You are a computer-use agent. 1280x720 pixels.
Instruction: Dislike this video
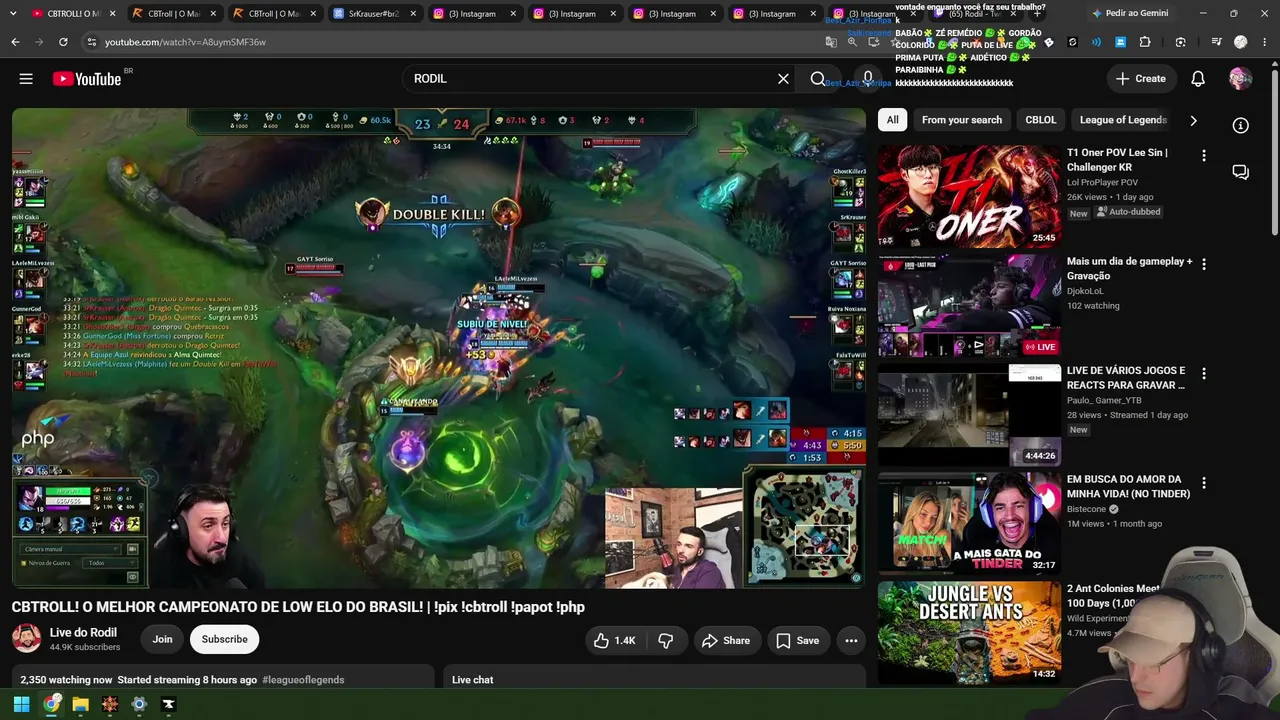point(666,640)
